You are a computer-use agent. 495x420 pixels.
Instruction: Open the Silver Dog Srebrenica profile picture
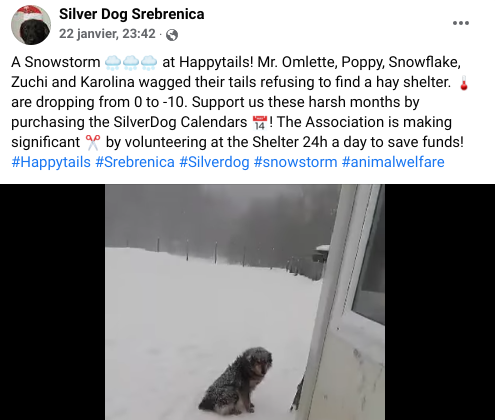click(31, 25)
